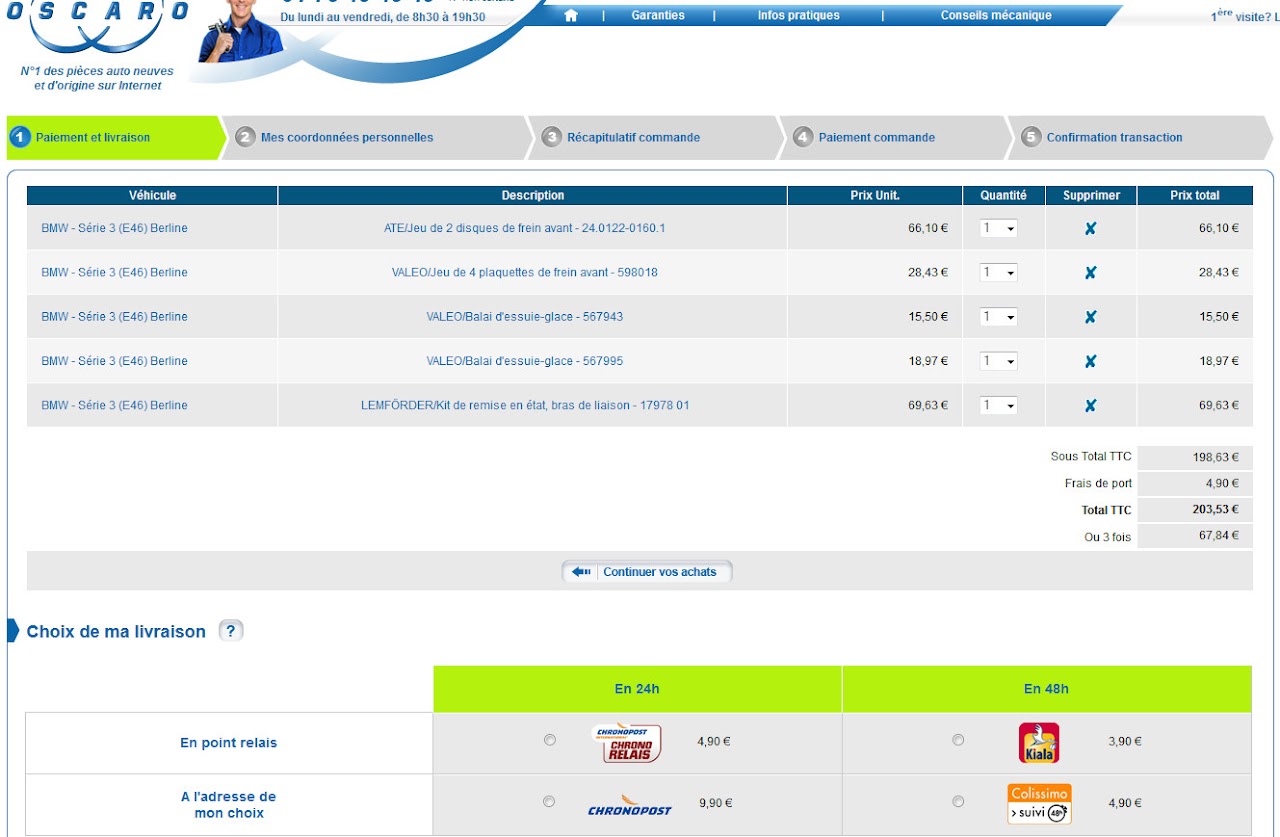Image resolution: width=1280 pixels, height=837 pixels.
Task: Select Chronopost 24h home delivery
Action: tap(549, 801)
